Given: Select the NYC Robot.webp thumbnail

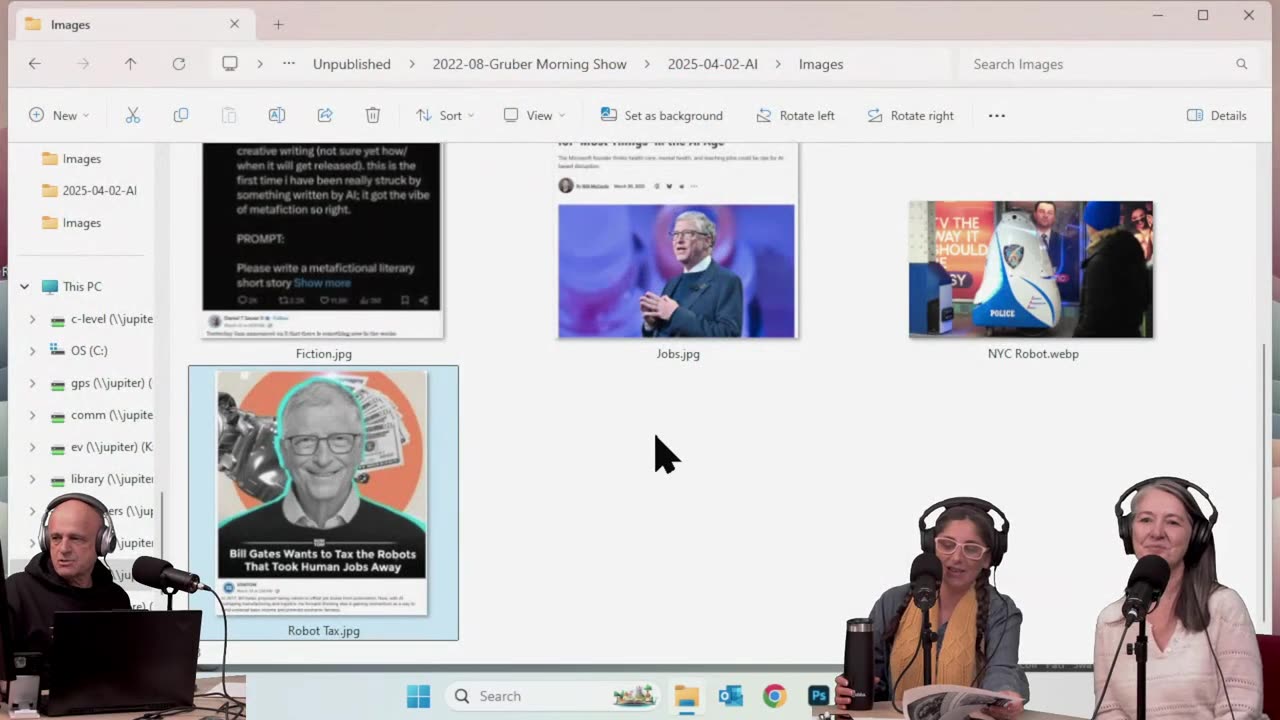Looking at the screenshot, I should coord(1031,269).
